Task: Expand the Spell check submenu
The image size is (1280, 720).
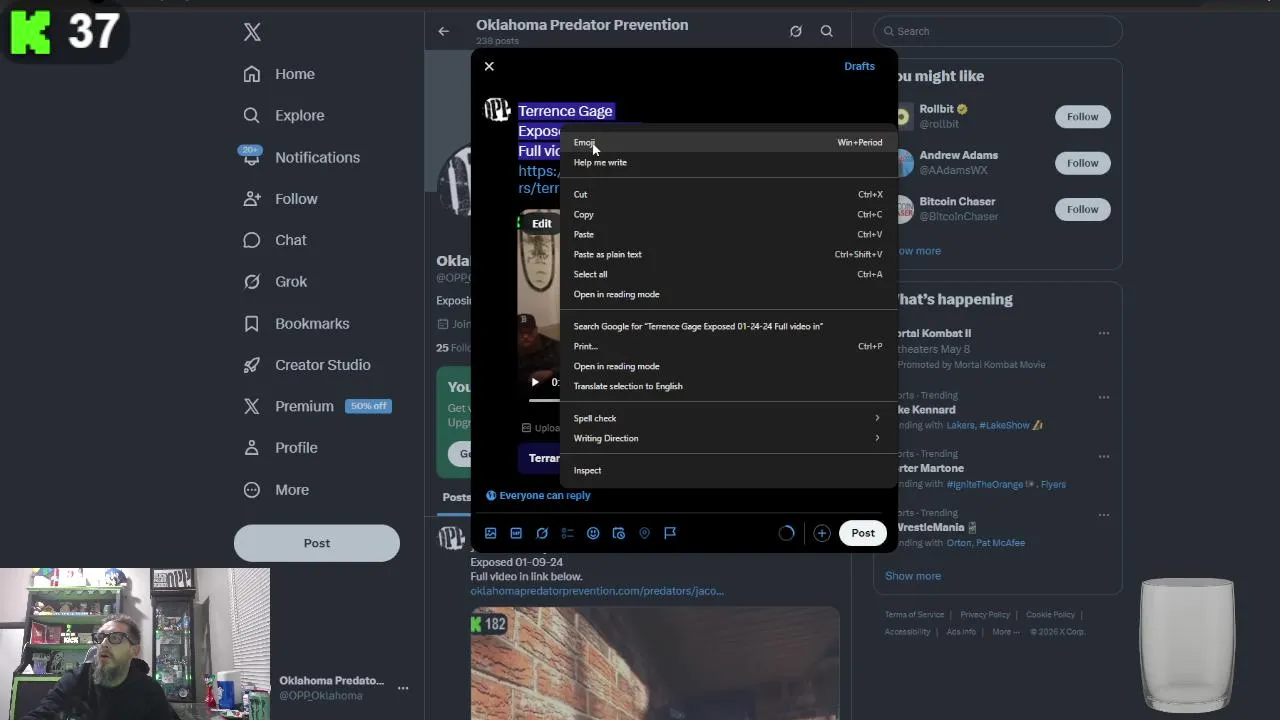Action: pyautogui.click(x=728, y=418)
